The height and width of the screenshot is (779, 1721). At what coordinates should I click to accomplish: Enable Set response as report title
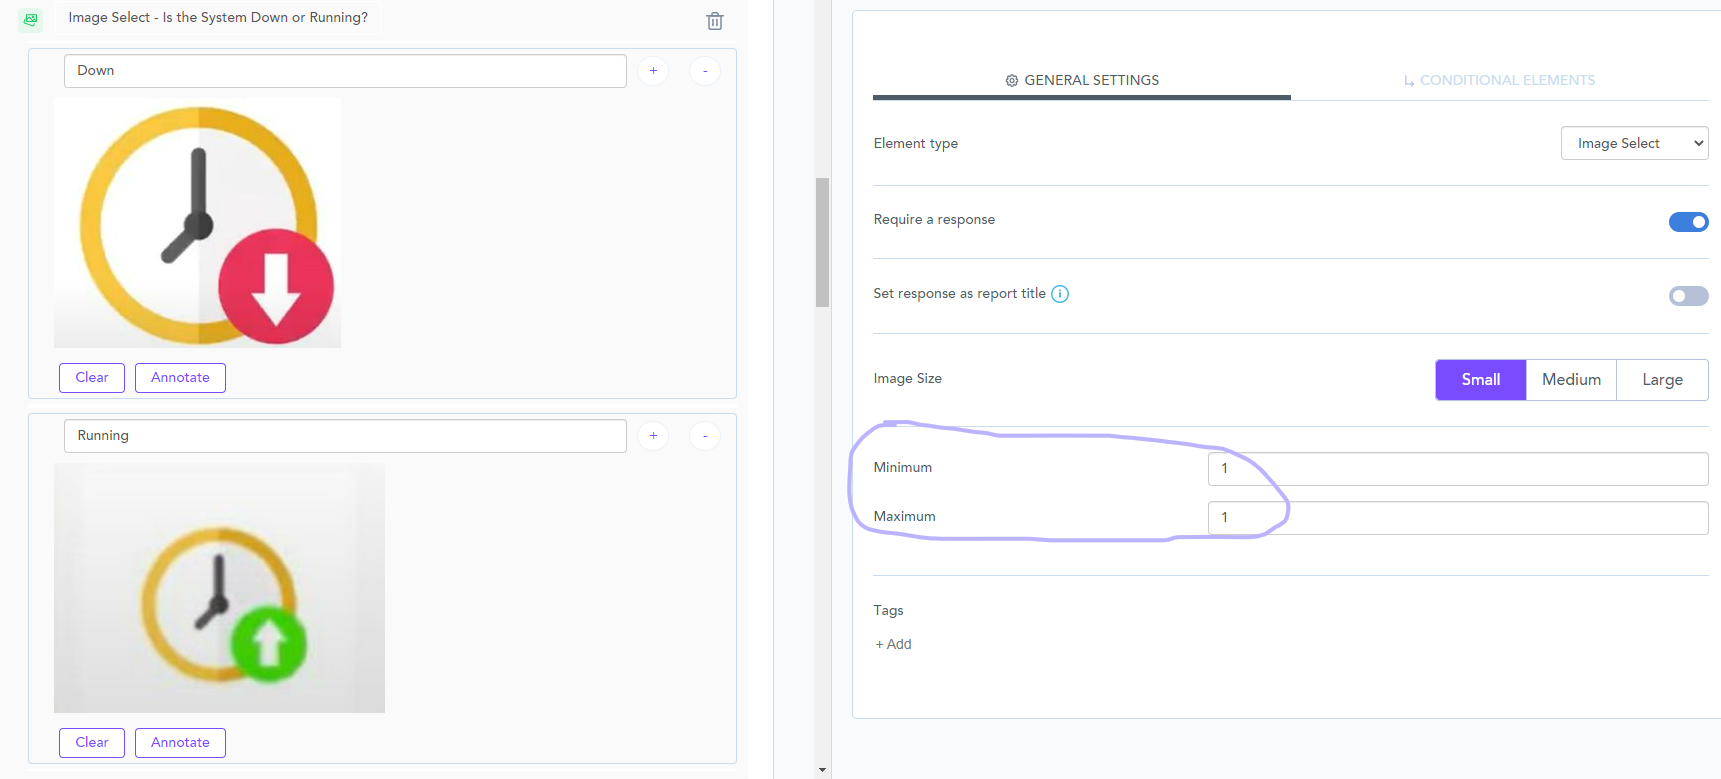tap(1688, 296)
